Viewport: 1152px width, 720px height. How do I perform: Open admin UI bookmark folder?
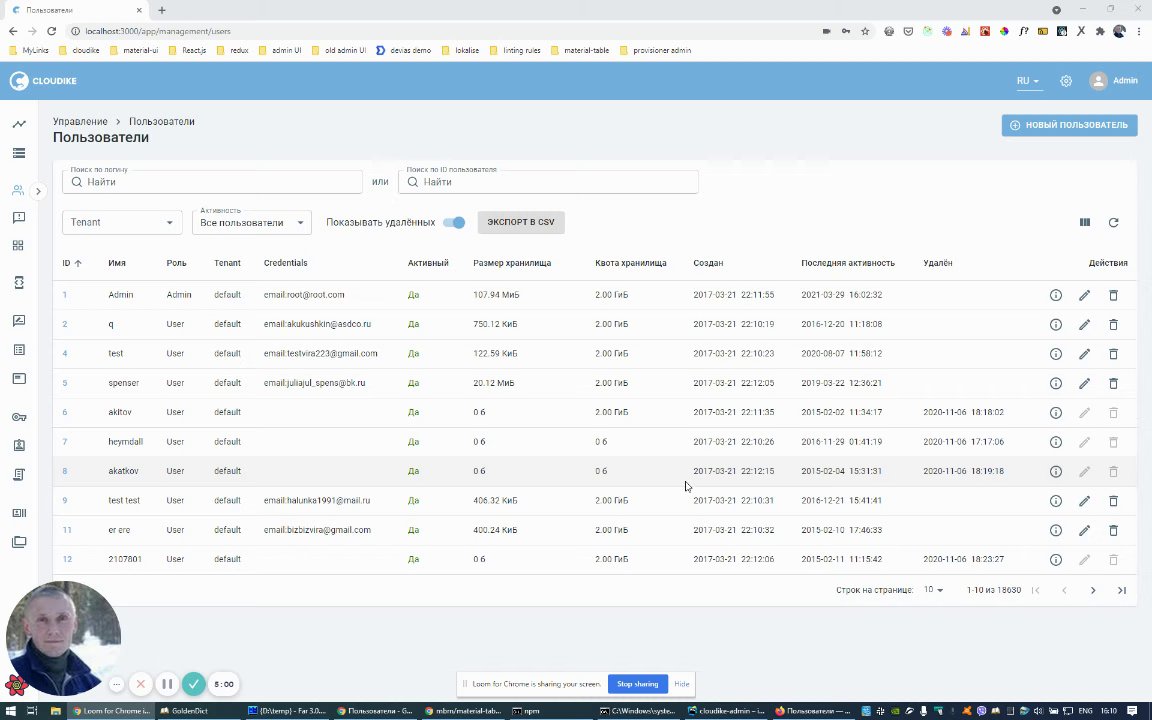pos(280,51)
